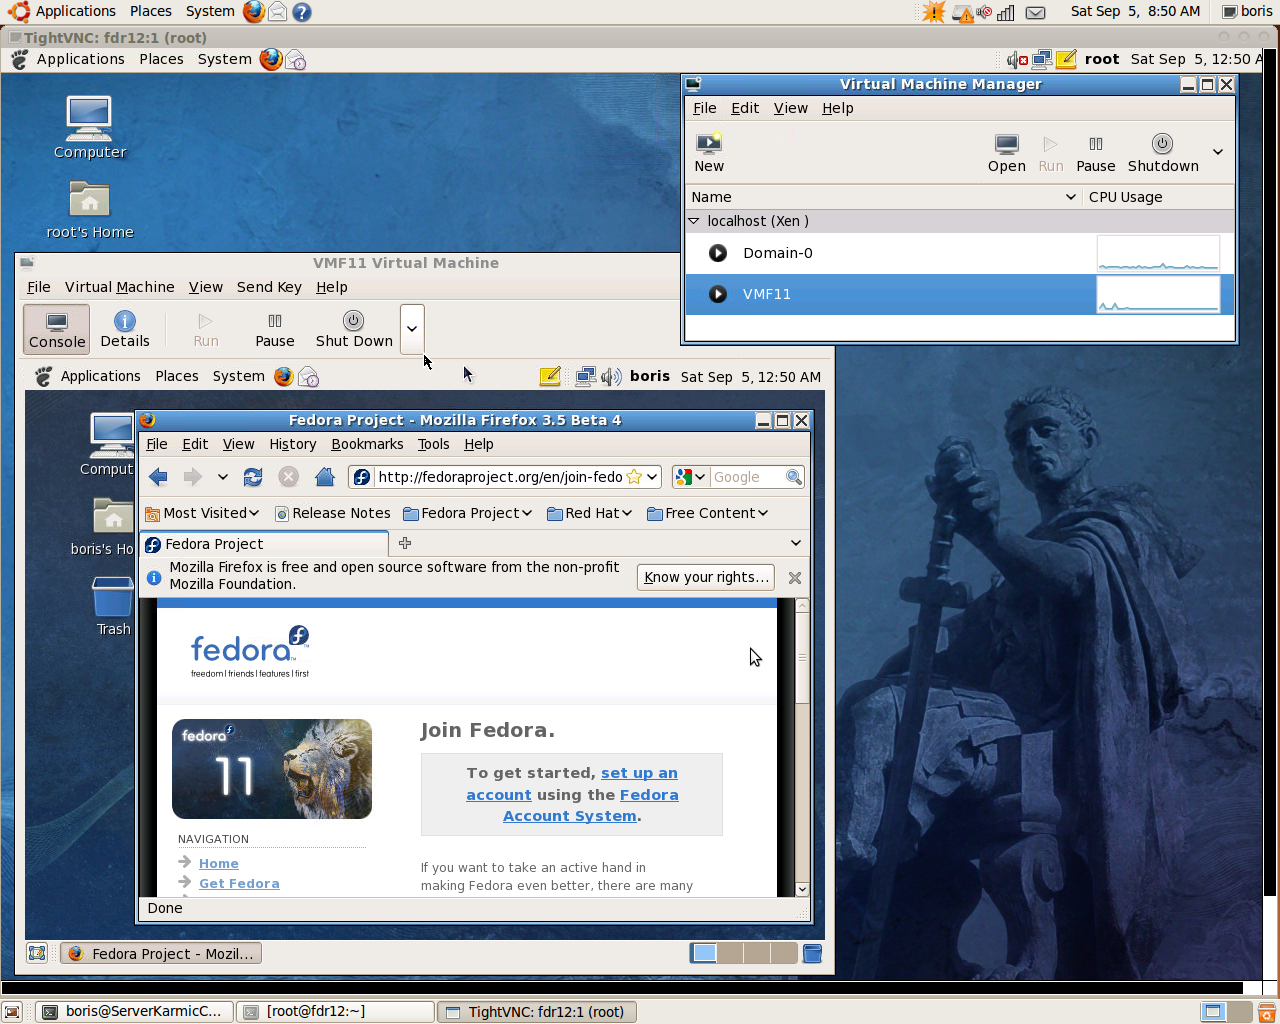Screen dimensions: 1280x1024
Task: Open the Name column sort arrow
Action: tap(1070, 197)
